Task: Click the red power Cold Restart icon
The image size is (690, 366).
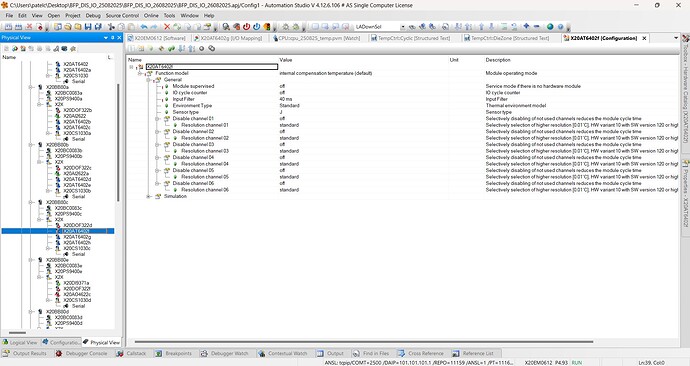Action: [246, 27]
